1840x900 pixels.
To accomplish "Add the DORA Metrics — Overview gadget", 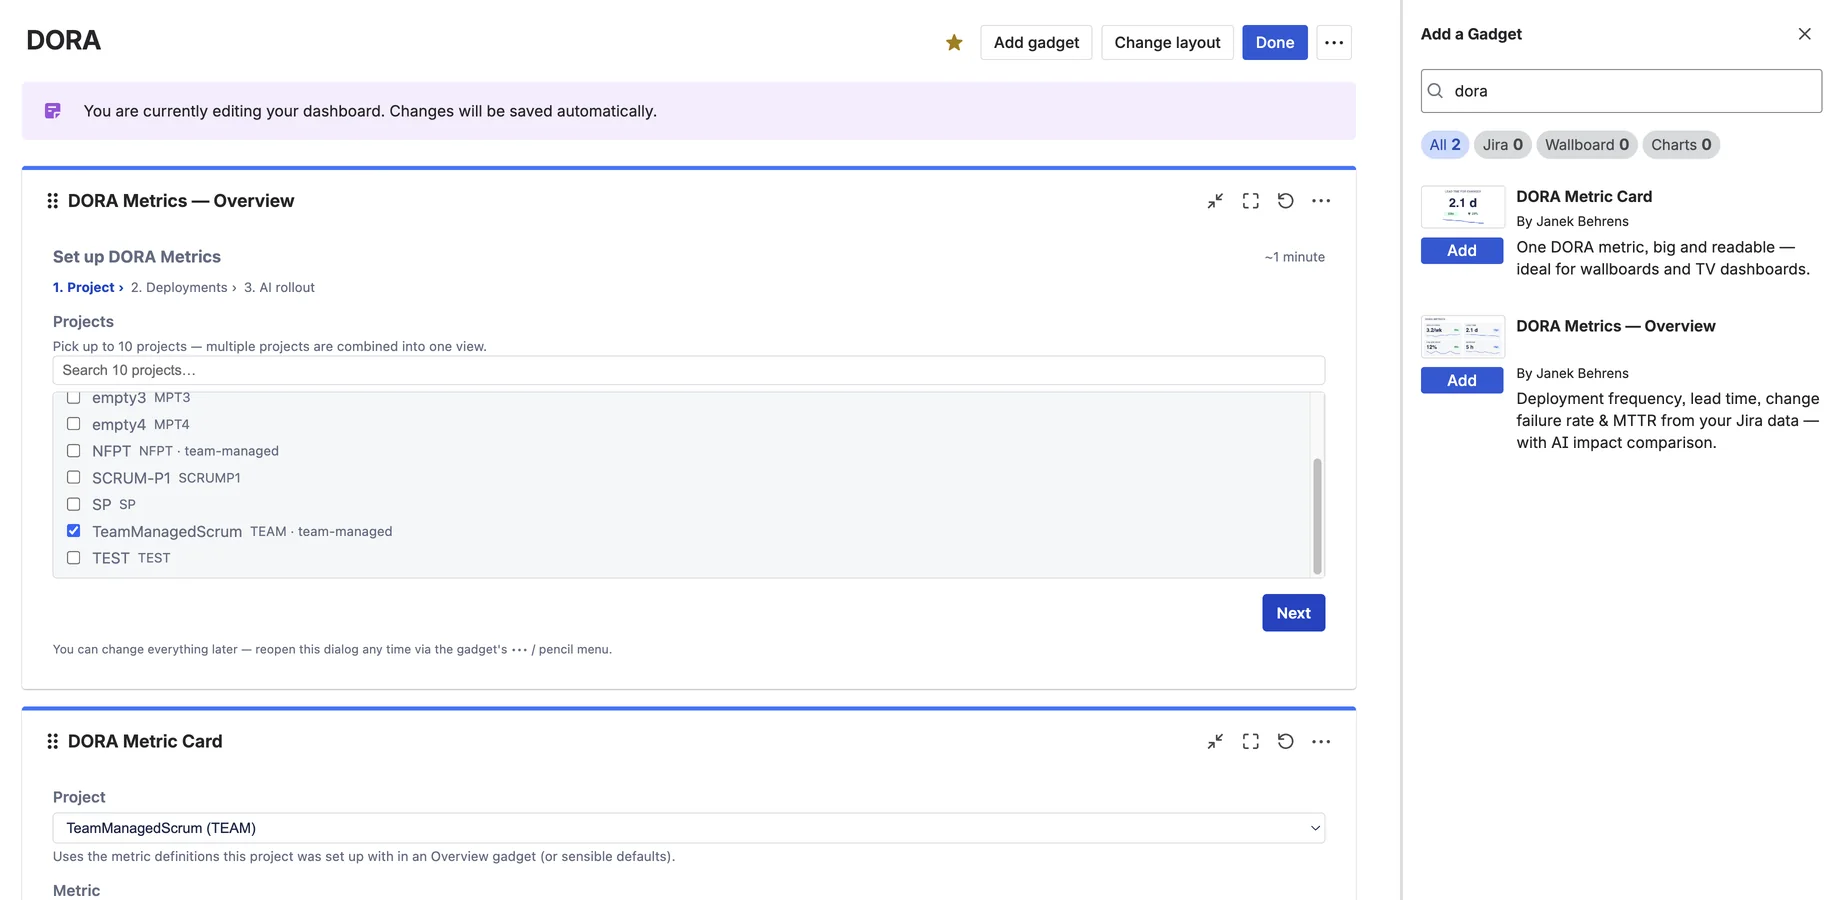I will (1462, 380).
